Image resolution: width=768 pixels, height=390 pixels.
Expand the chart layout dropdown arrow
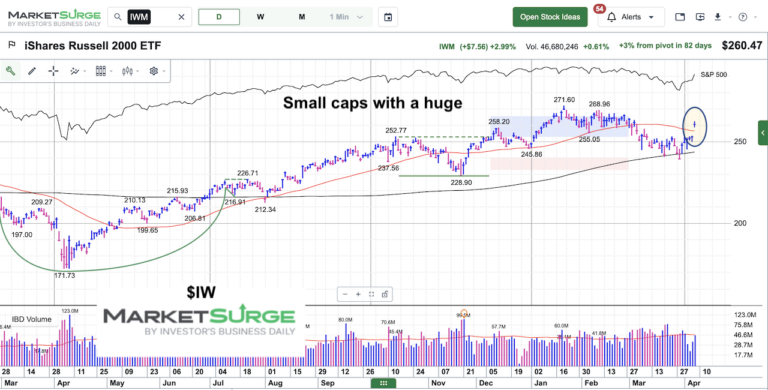tap(112, 72)
